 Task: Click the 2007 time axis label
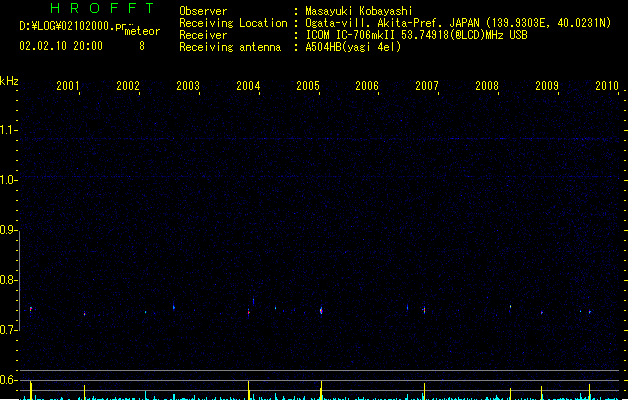[427, 85]
